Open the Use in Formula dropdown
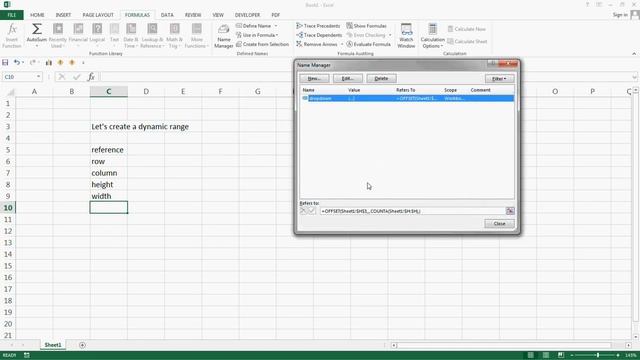 tap(257, 35)
